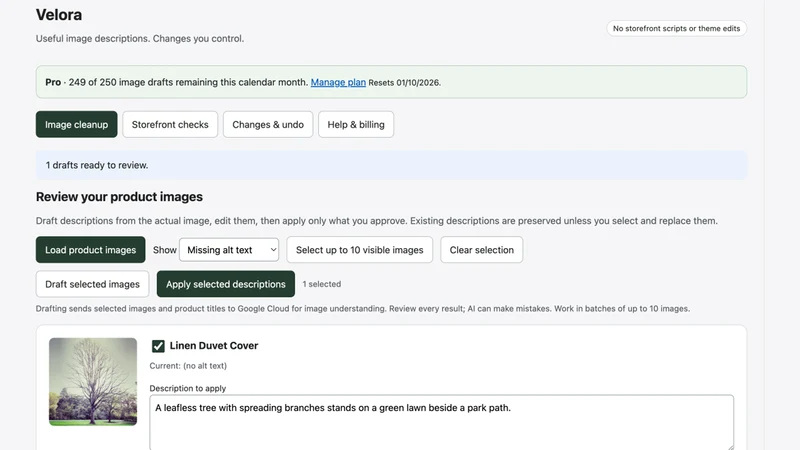Switch to Storefront checks tab
This screenshot has height=450, width=800.
(x=170, y=124)
